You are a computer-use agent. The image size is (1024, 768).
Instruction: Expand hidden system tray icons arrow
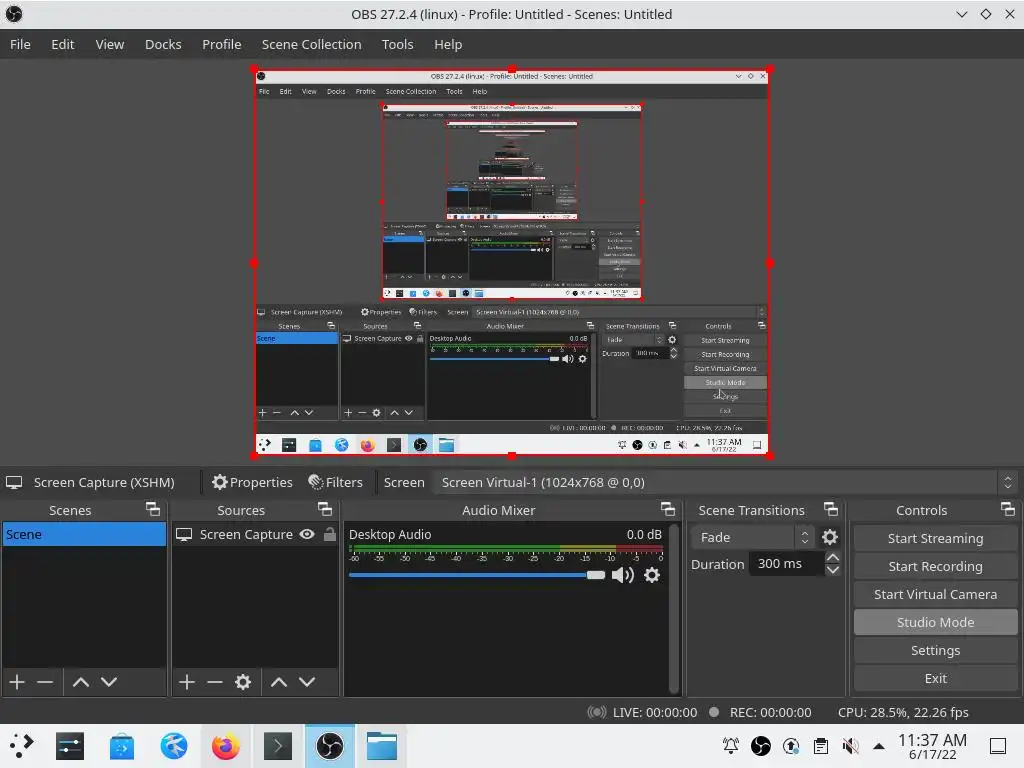tap(879, 746)
